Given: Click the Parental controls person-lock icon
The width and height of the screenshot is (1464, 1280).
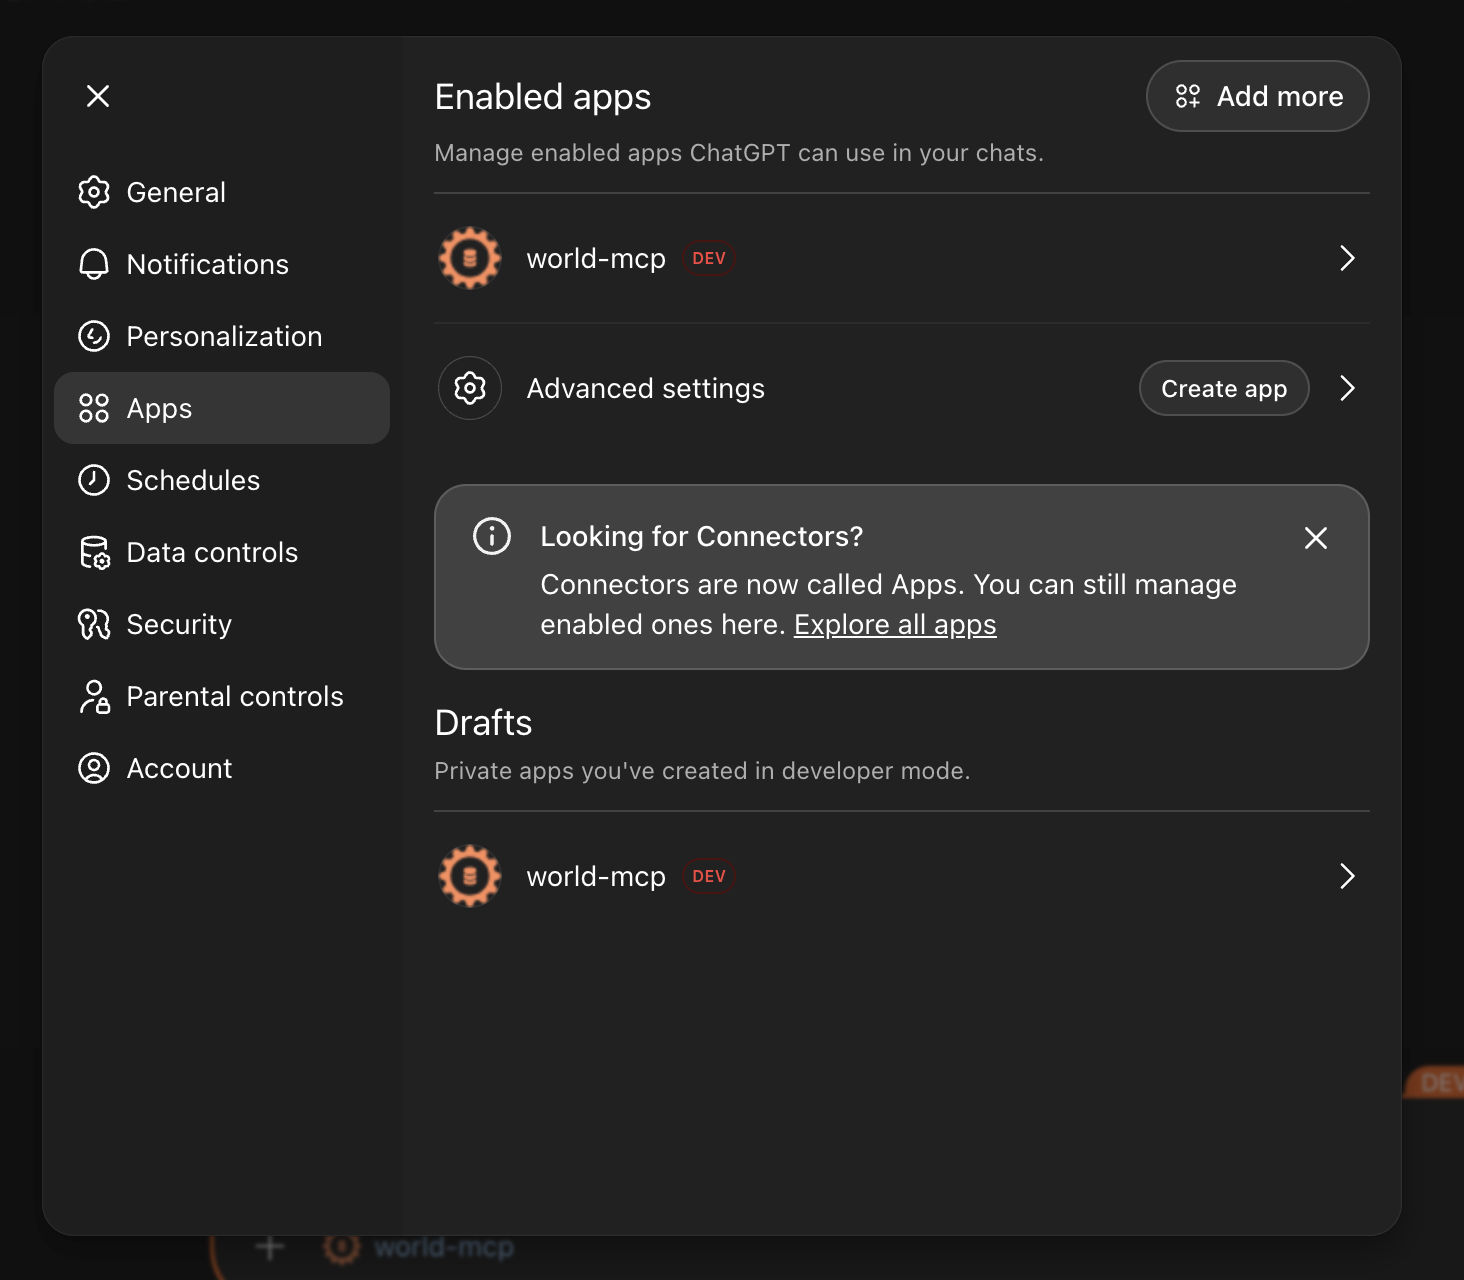Looking at the screenshot, I should [94, 696].
